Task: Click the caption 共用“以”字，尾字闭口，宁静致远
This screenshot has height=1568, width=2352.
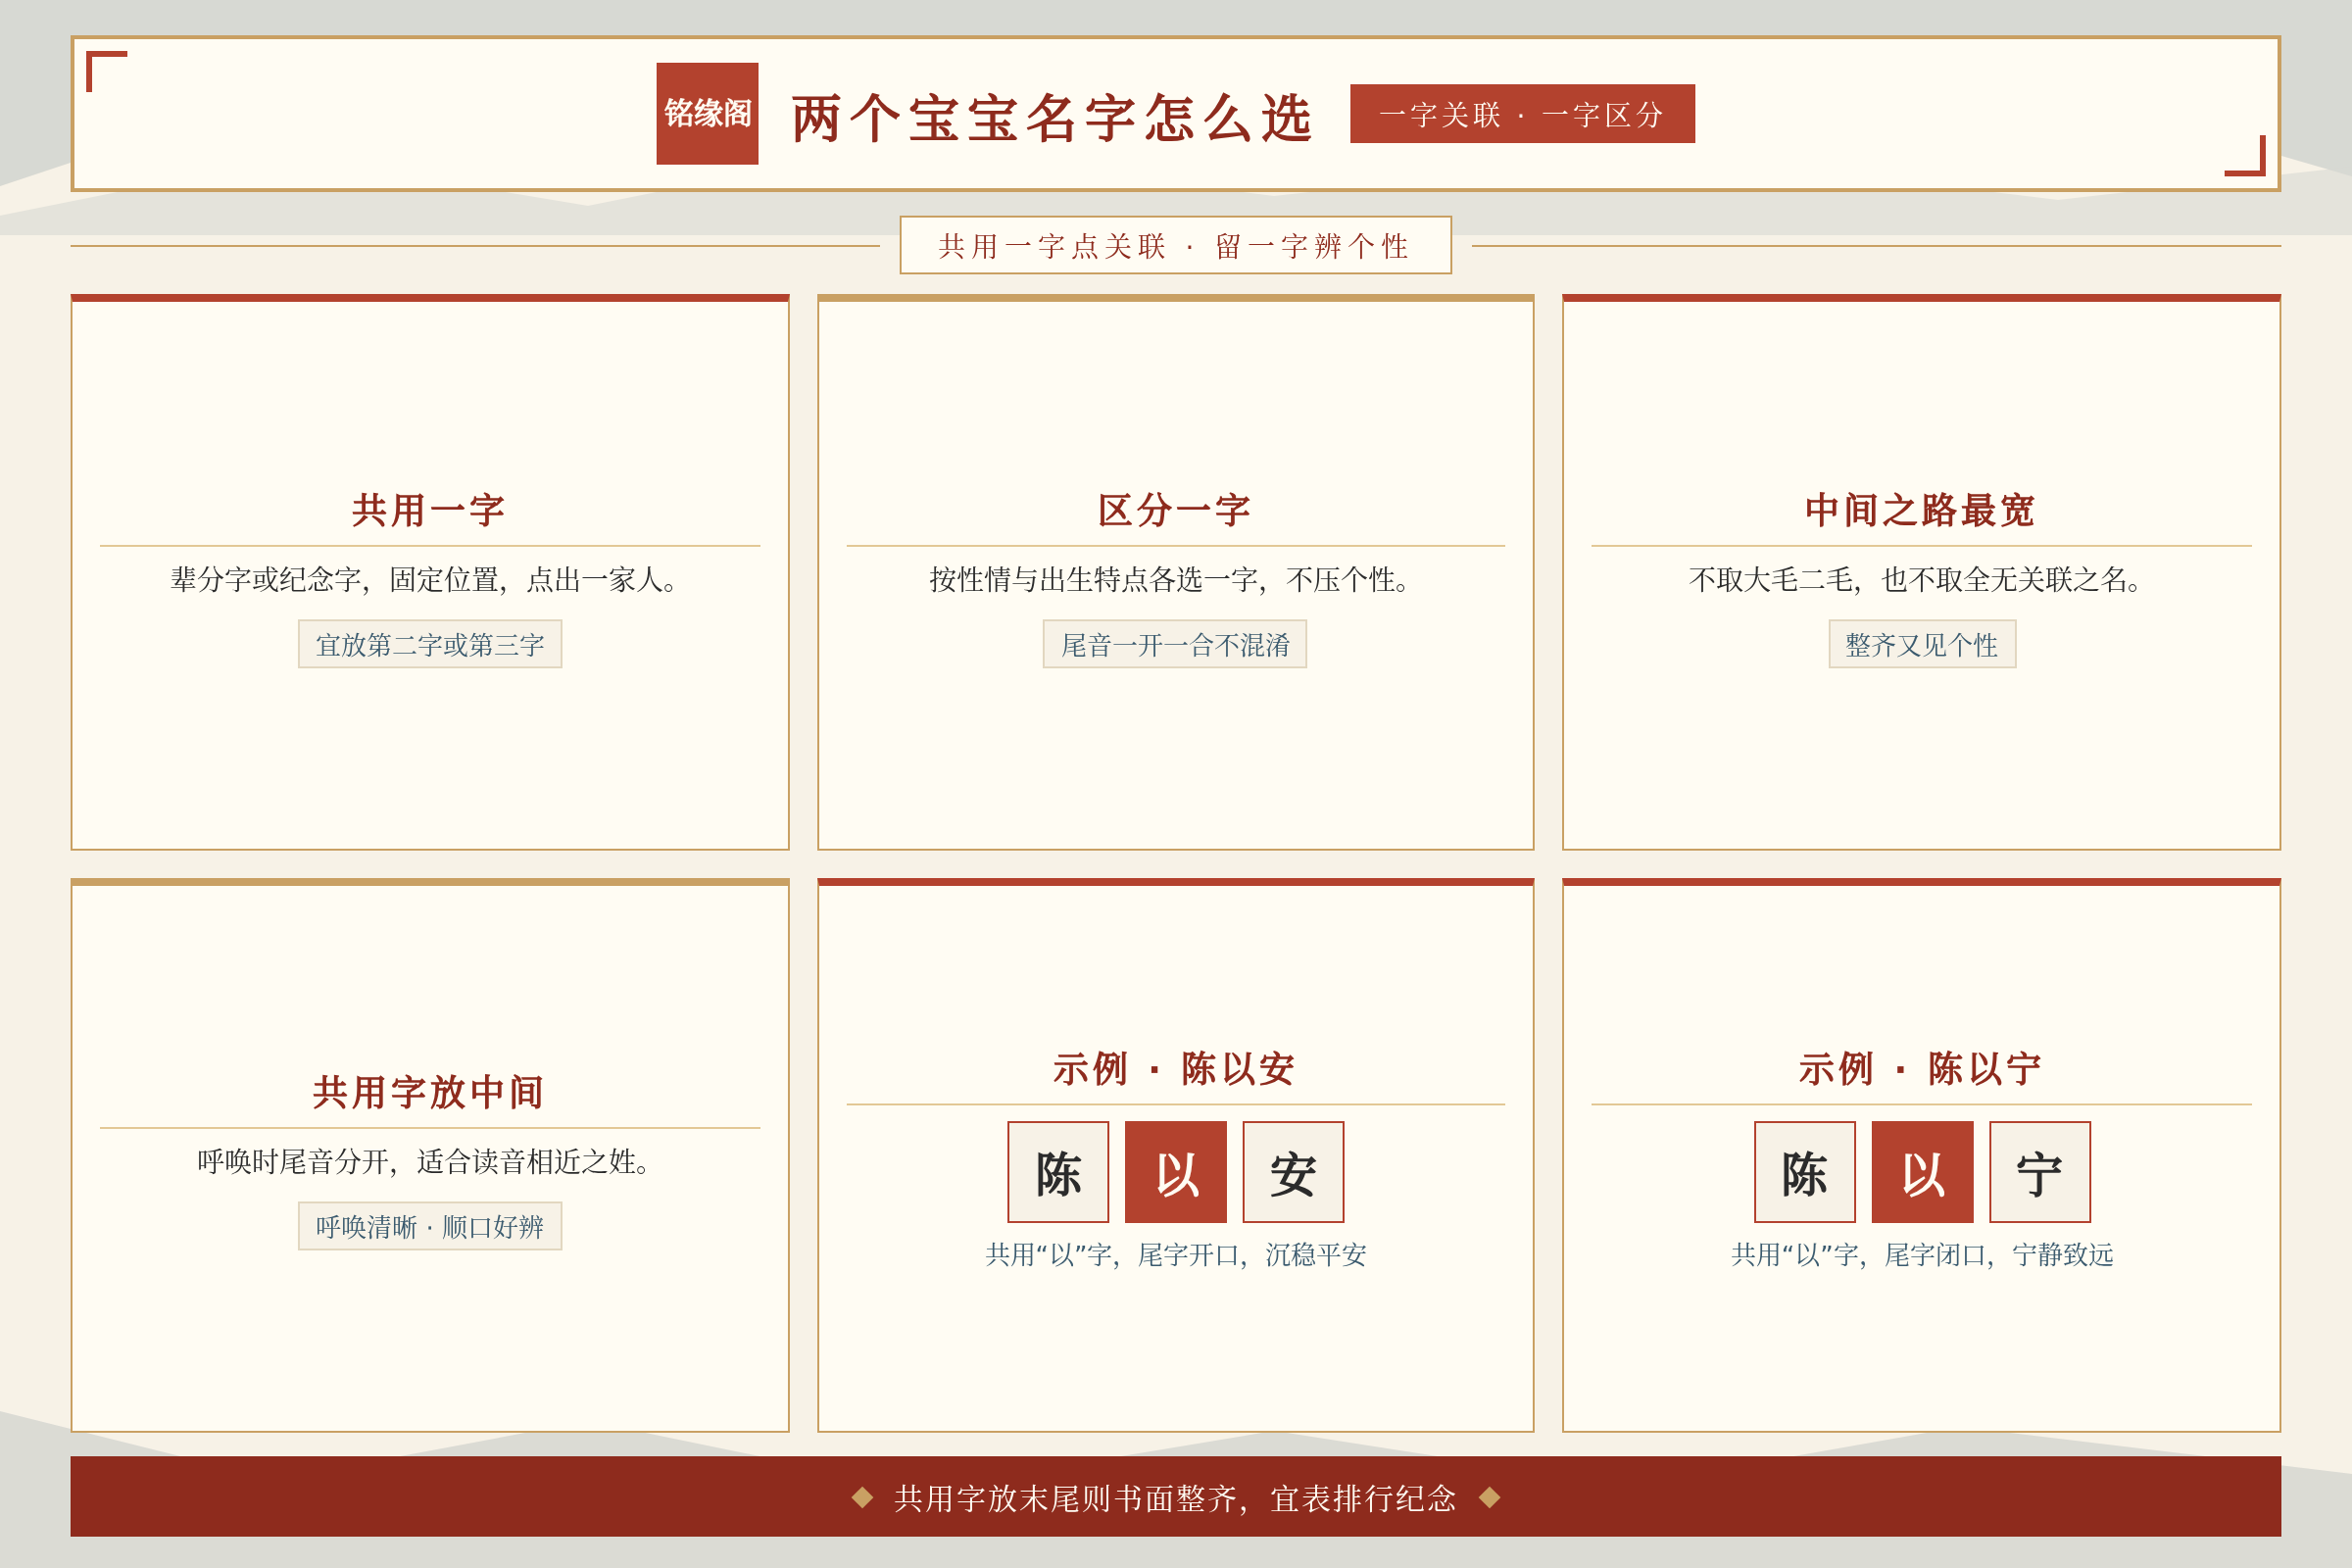Action: pos(1922,1255)
